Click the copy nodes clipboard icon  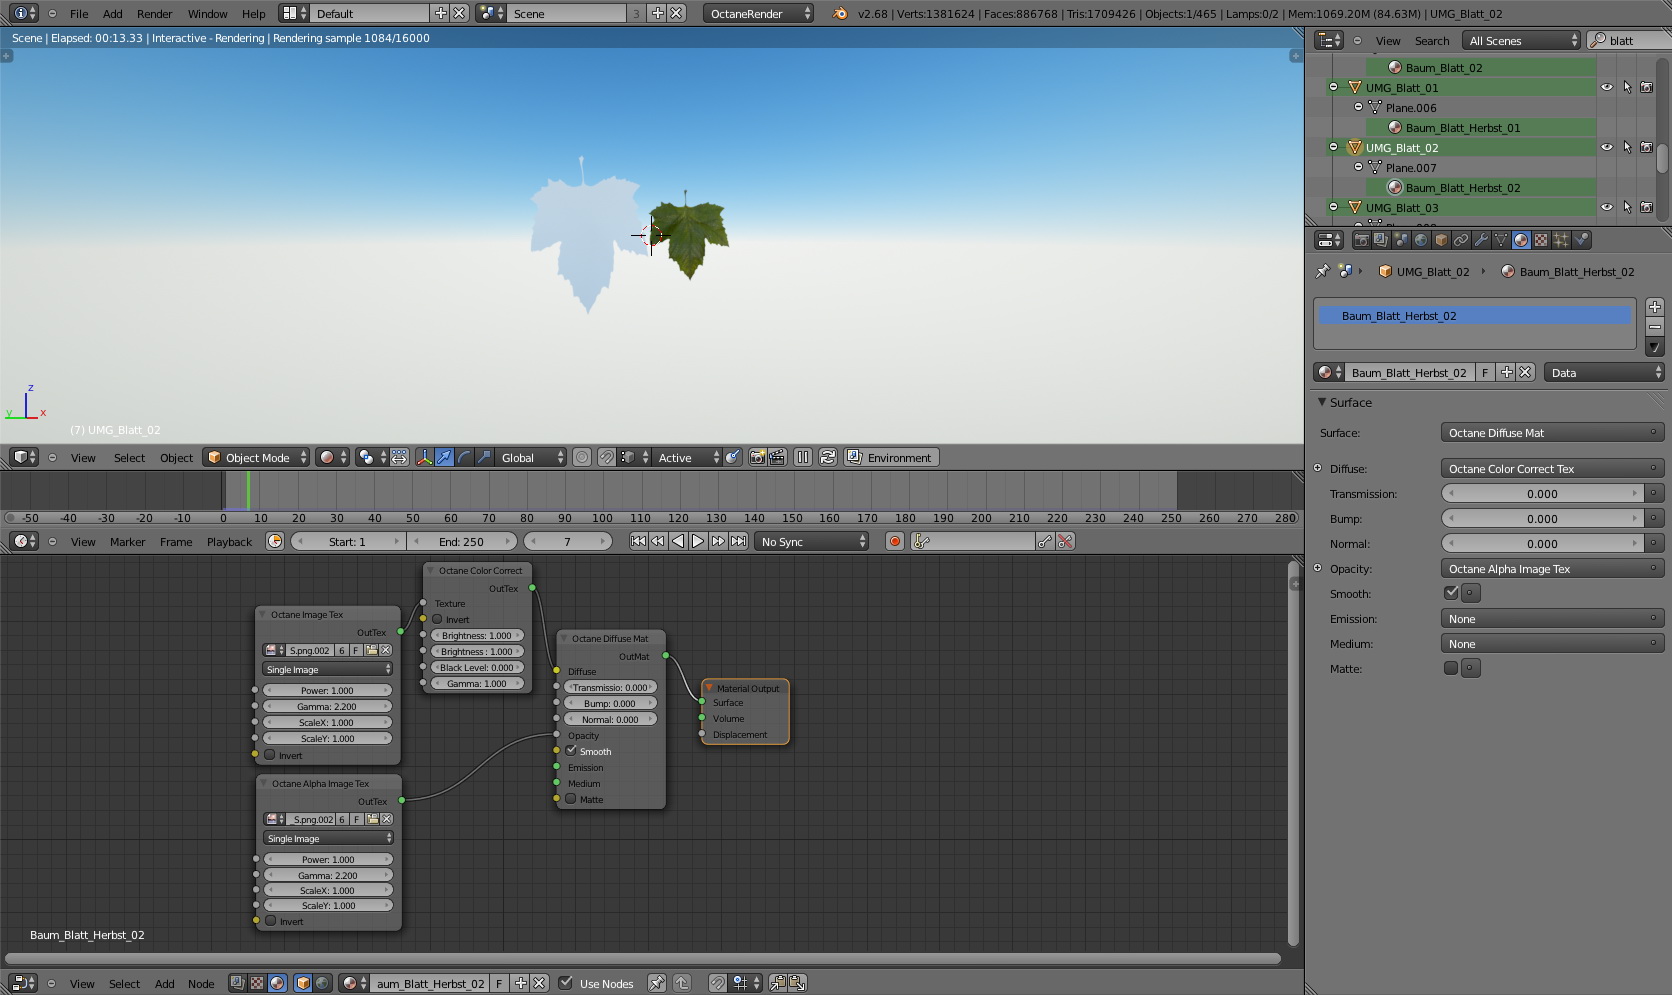point(777,983)
